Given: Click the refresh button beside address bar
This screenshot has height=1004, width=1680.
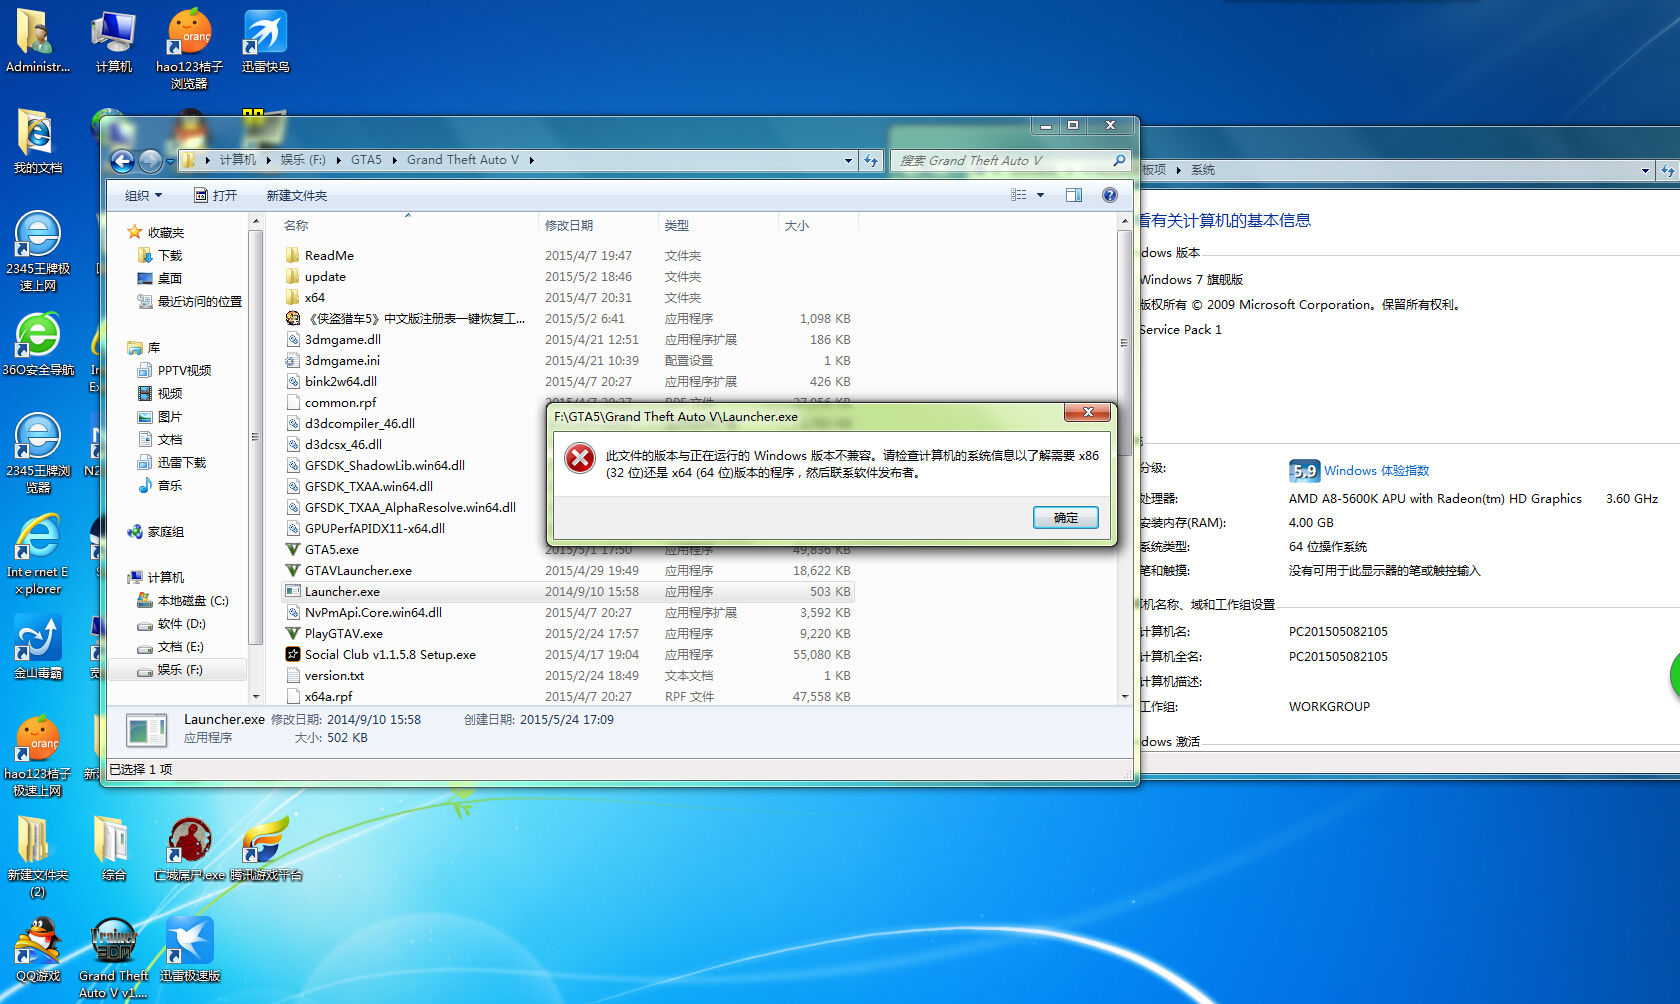Looking at the screenshot, I should 871,160.
